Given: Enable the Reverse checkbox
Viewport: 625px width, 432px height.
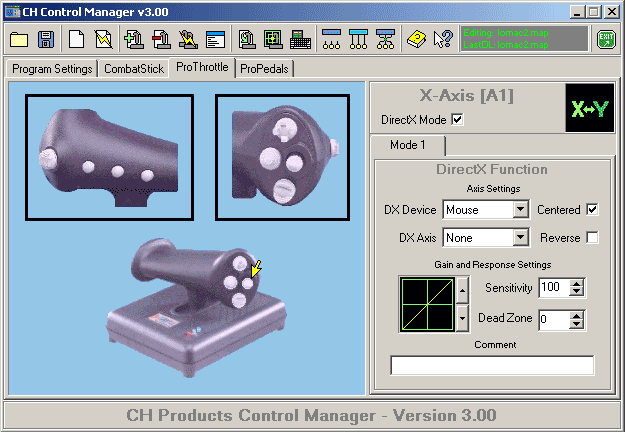Looking at the screenshot, I should [x=592, y=238].
